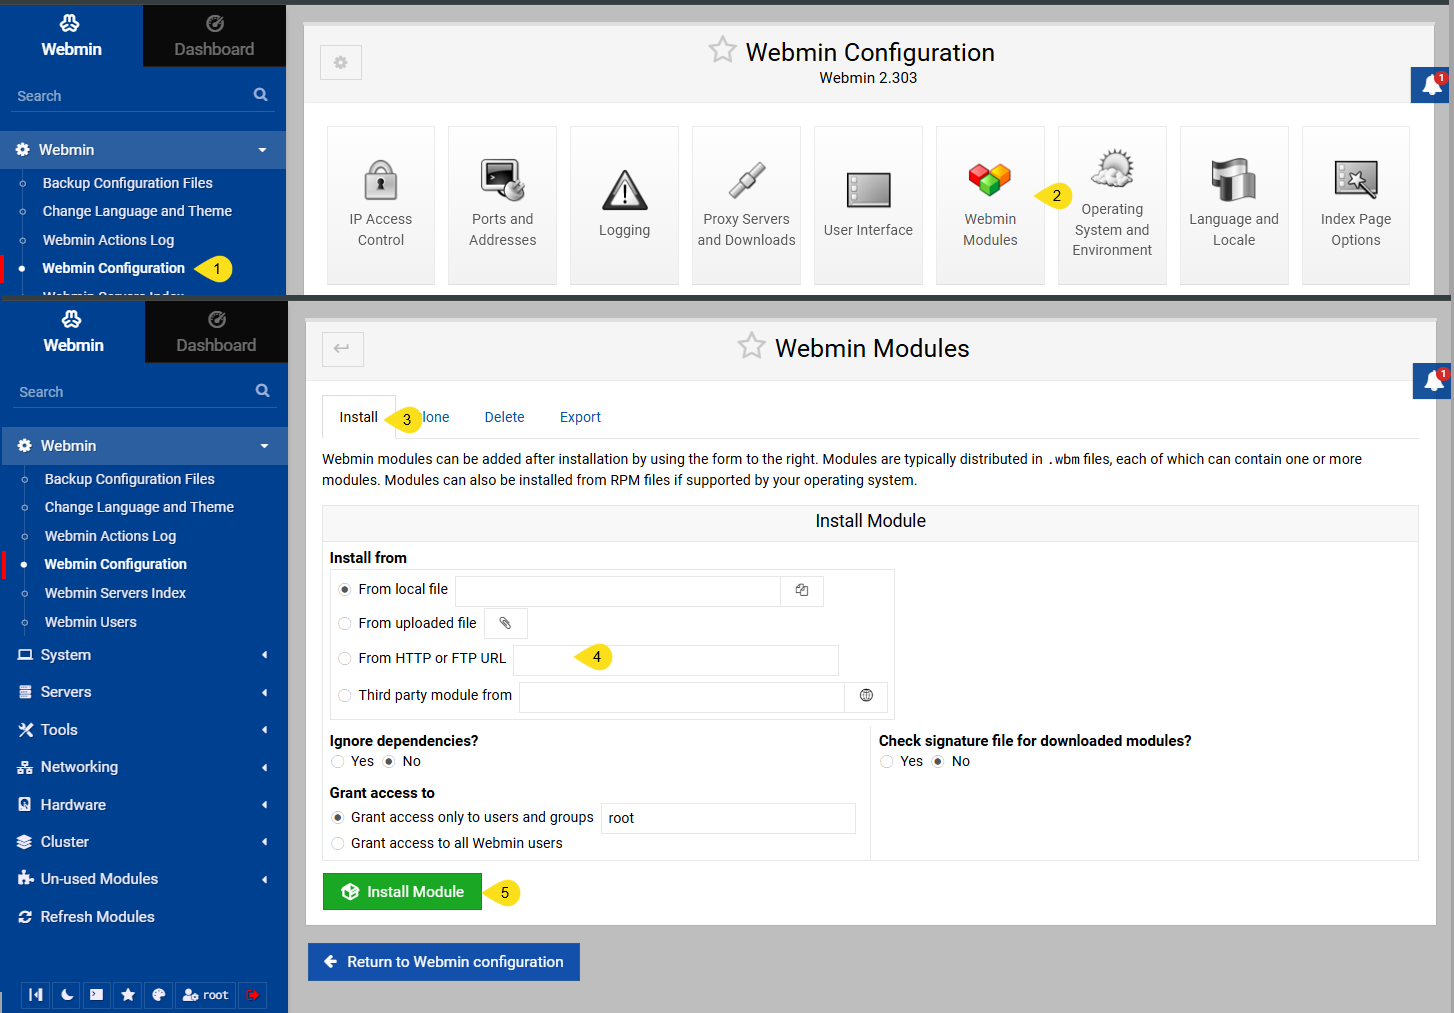
Task: Click Webmin Actions Log in upper sidebar
Action: (108, 240)
